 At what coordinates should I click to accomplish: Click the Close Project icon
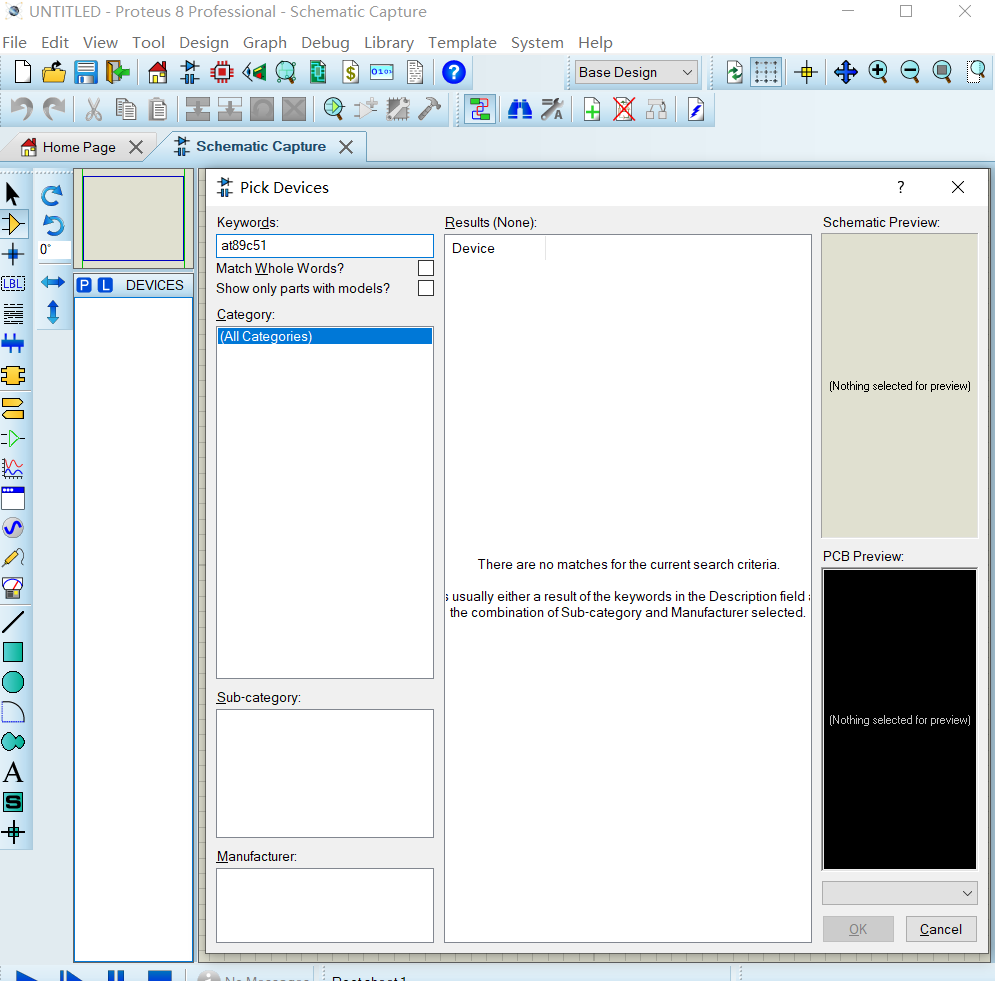point(118,72)
